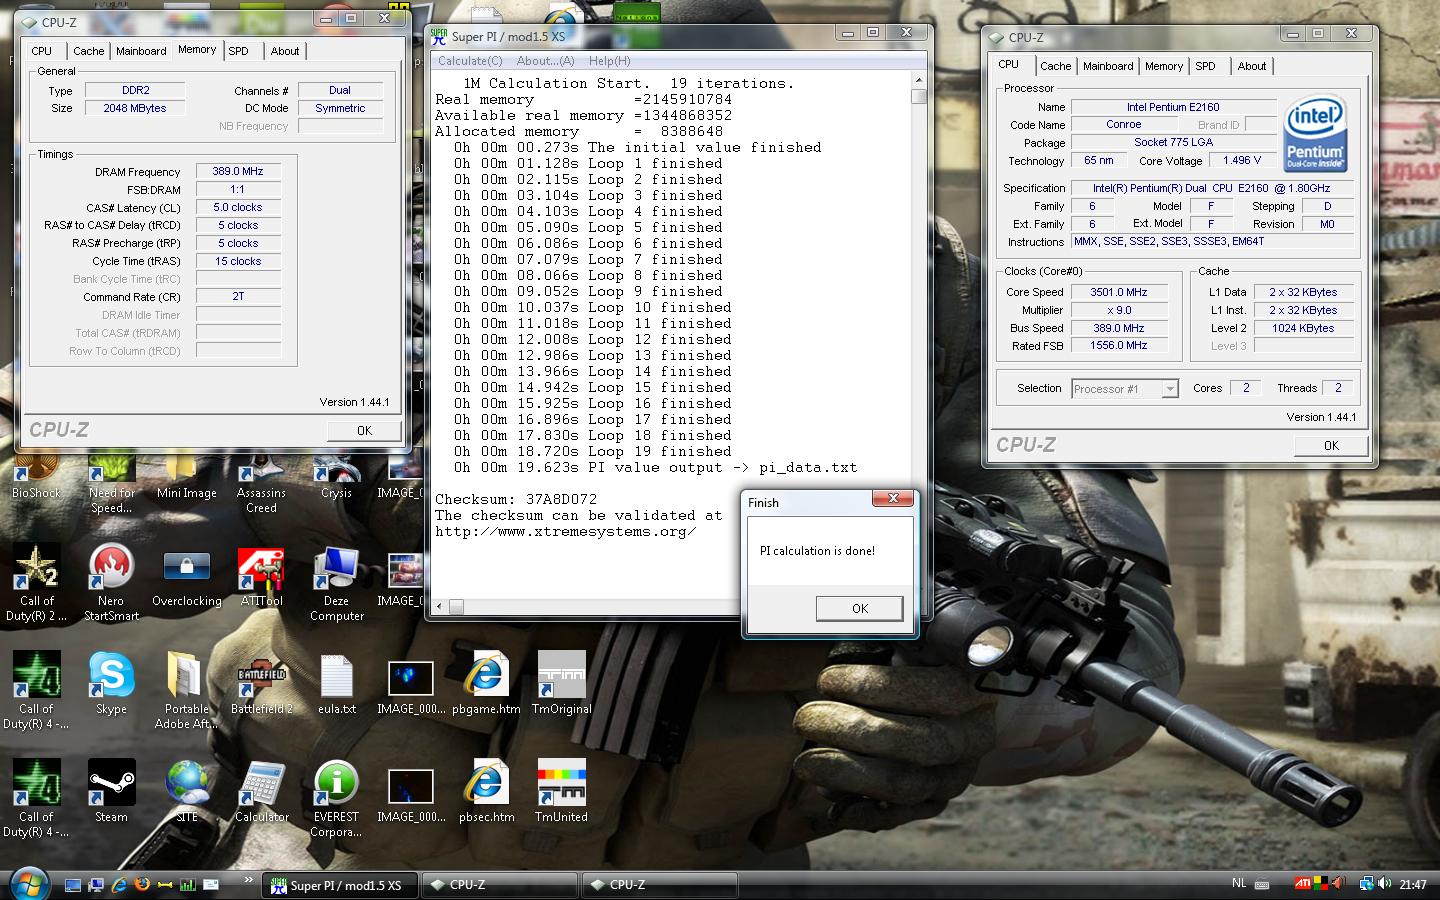Viewport: 1440px width, 900px height.
Task: Open About tab in left CPU-Z window
Action: click(x=285, y=51)
